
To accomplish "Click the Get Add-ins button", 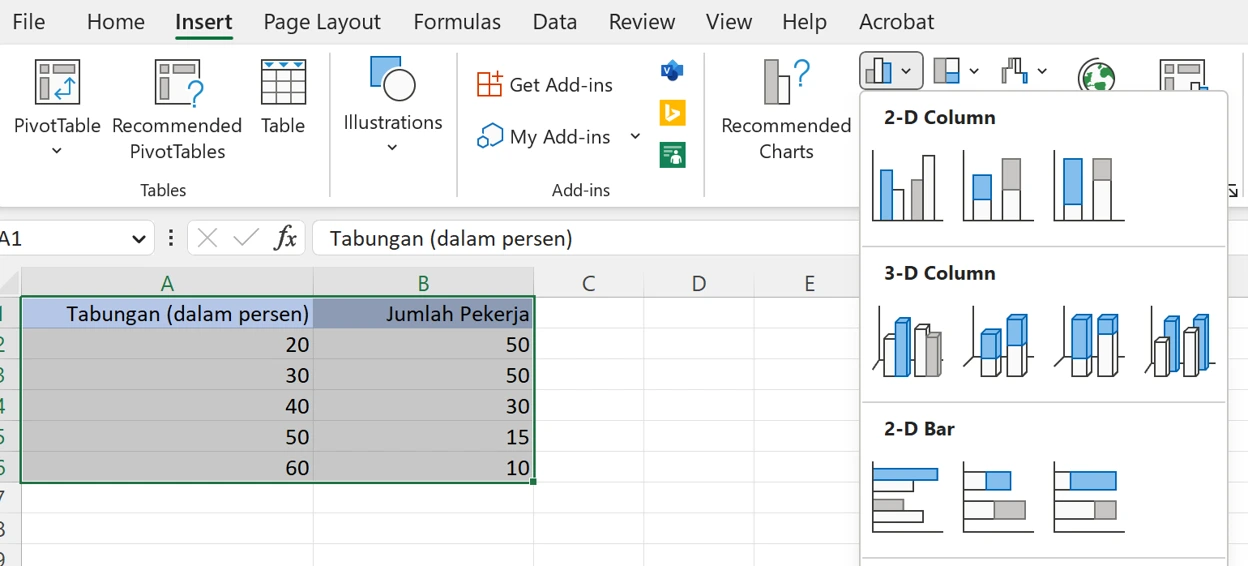I will 546,85.
